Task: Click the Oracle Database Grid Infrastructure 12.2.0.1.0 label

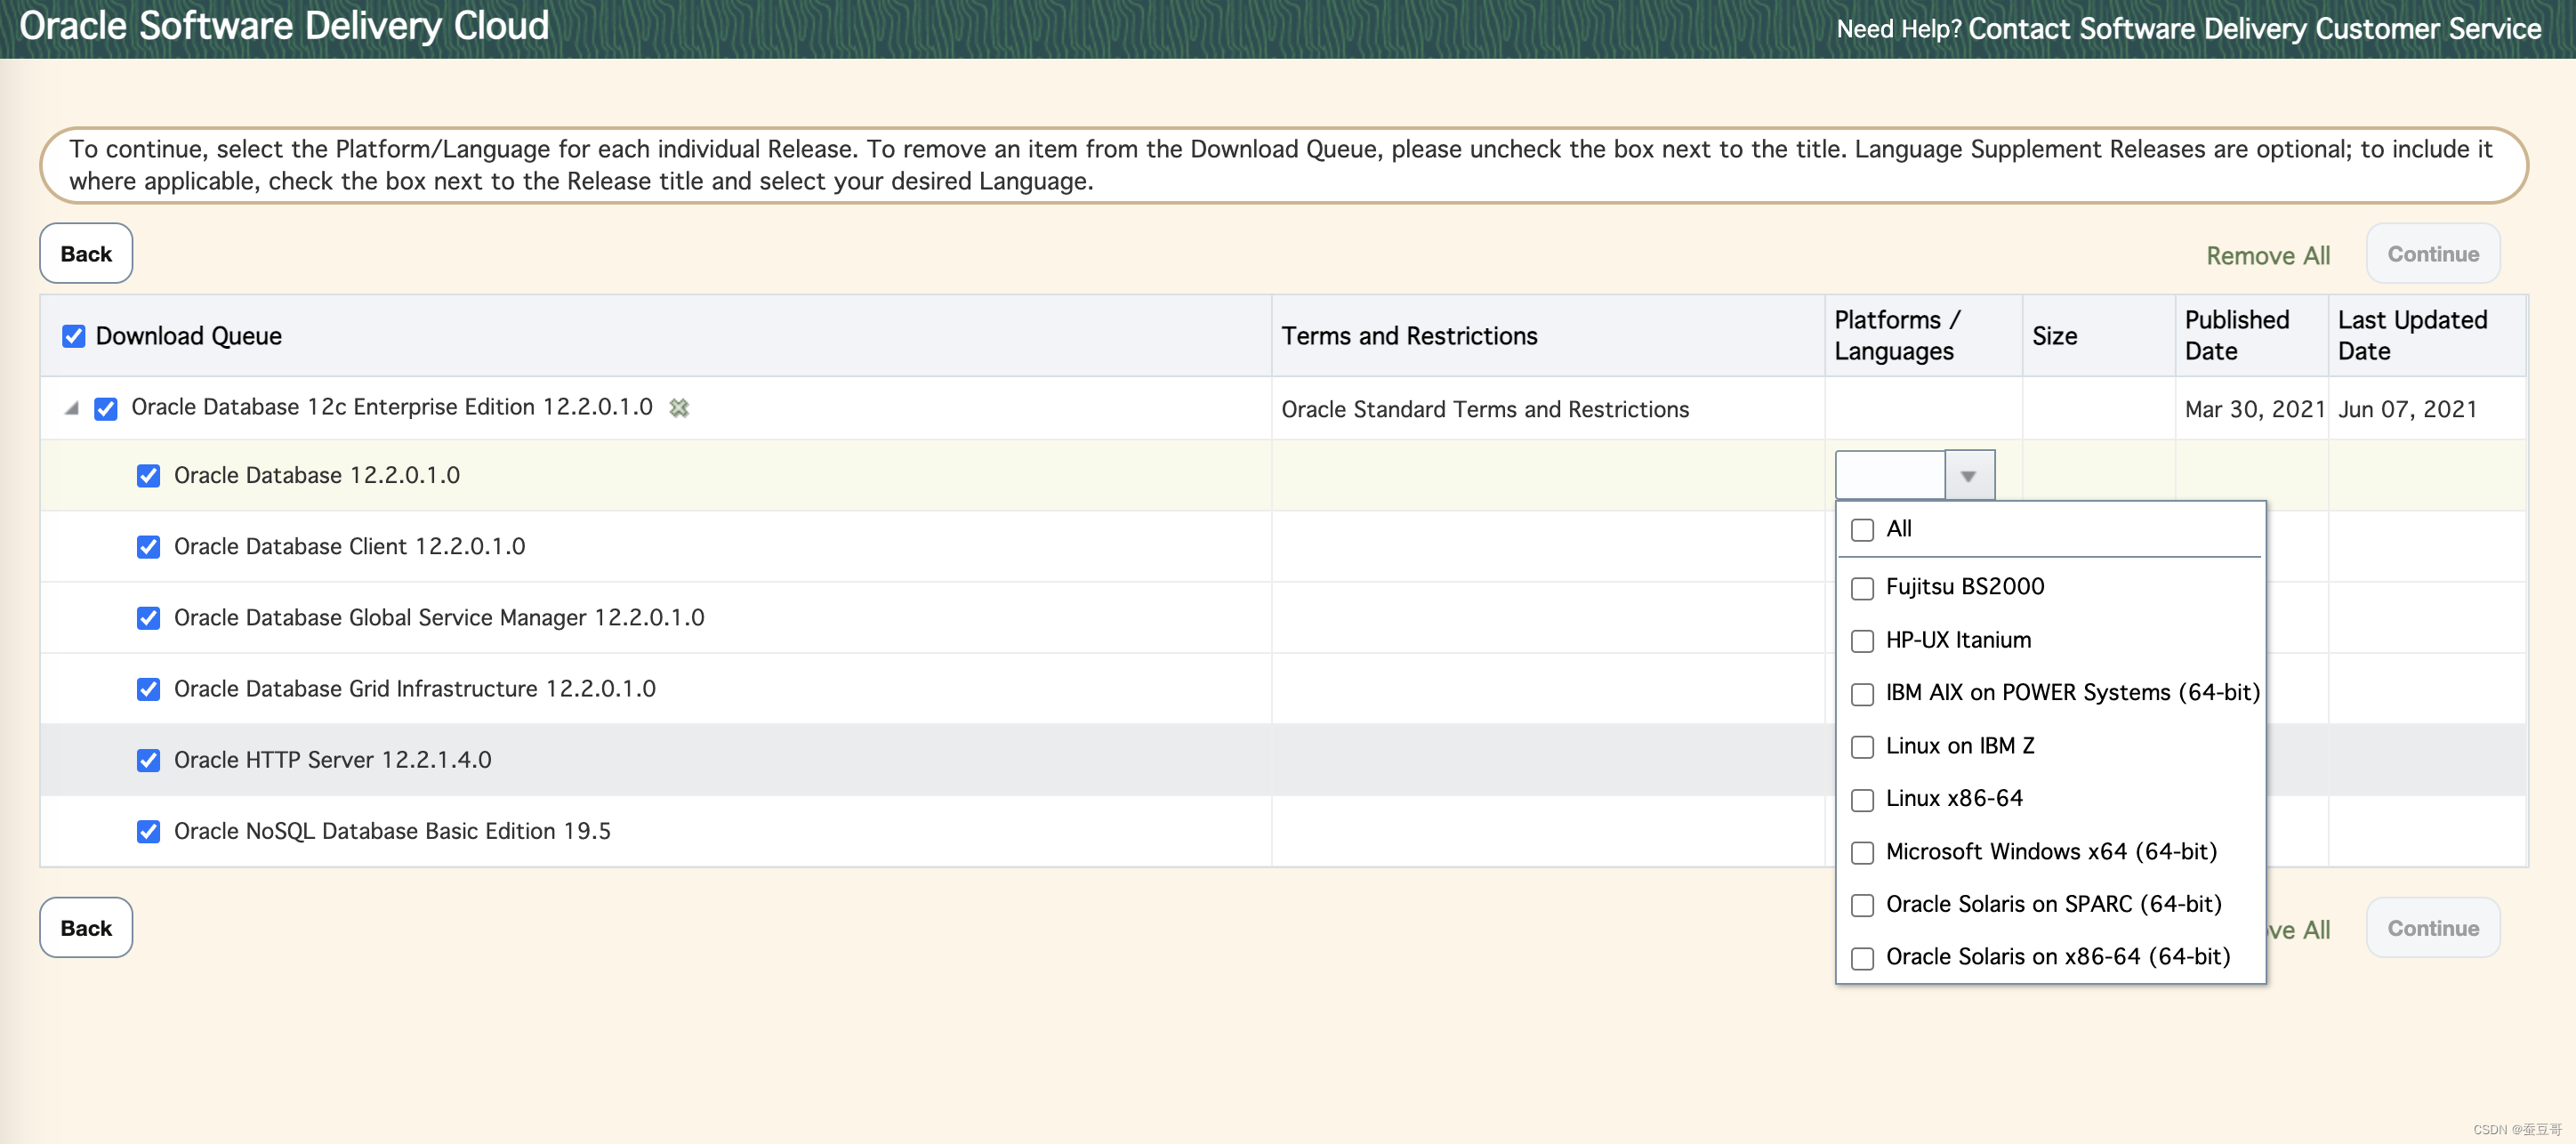Action: (x=415, y=689)
